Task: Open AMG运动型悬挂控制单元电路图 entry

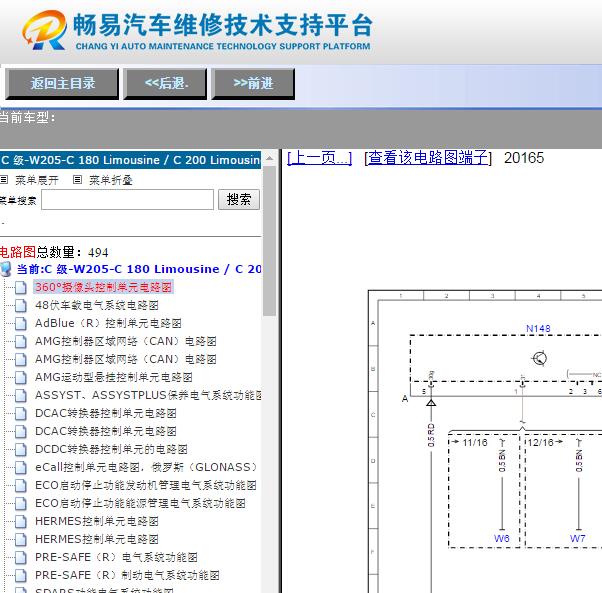Action: coord(114,377)
